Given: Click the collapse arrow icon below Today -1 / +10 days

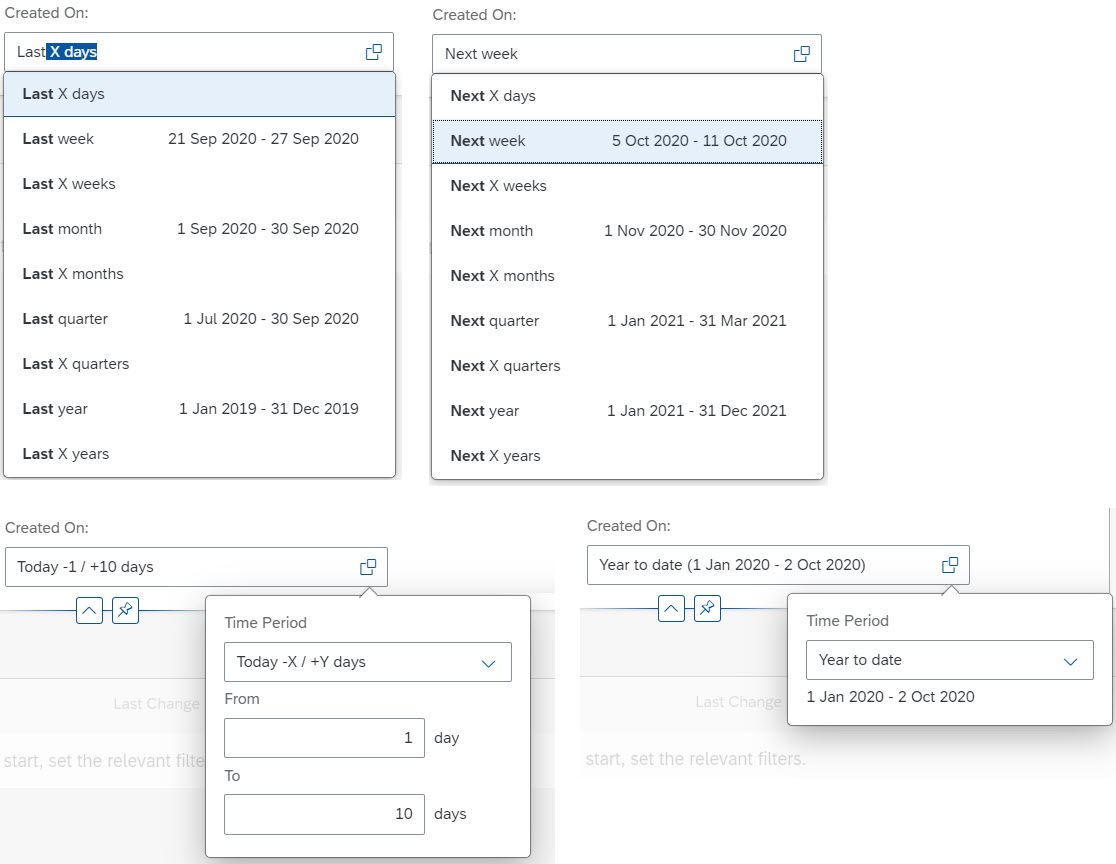Looking at the screenshot, I should click(x=89, y=610).
